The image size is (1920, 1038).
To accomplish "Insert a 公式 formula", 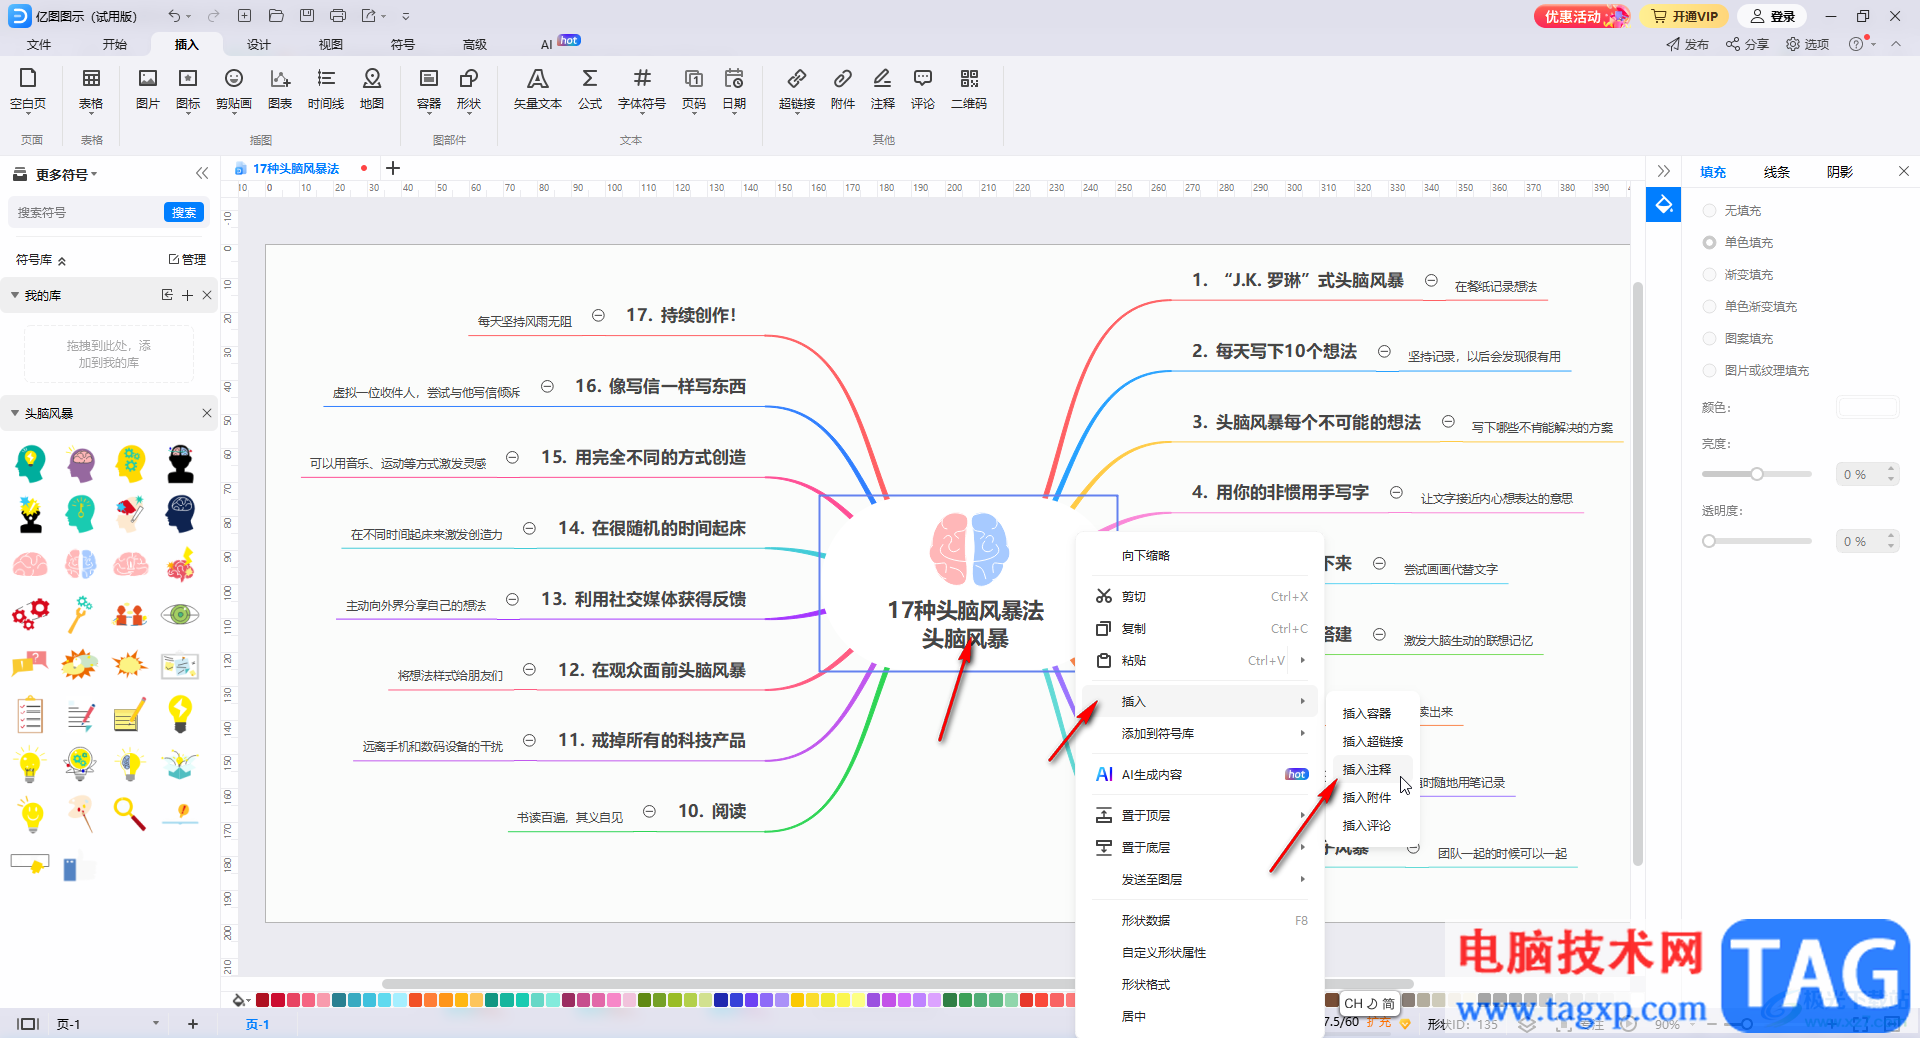I will 590,88.
